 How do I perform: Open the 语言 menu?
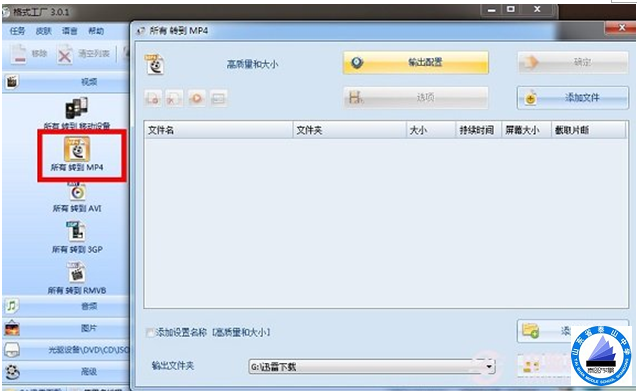pyautogui.click(x=69, y=31)
